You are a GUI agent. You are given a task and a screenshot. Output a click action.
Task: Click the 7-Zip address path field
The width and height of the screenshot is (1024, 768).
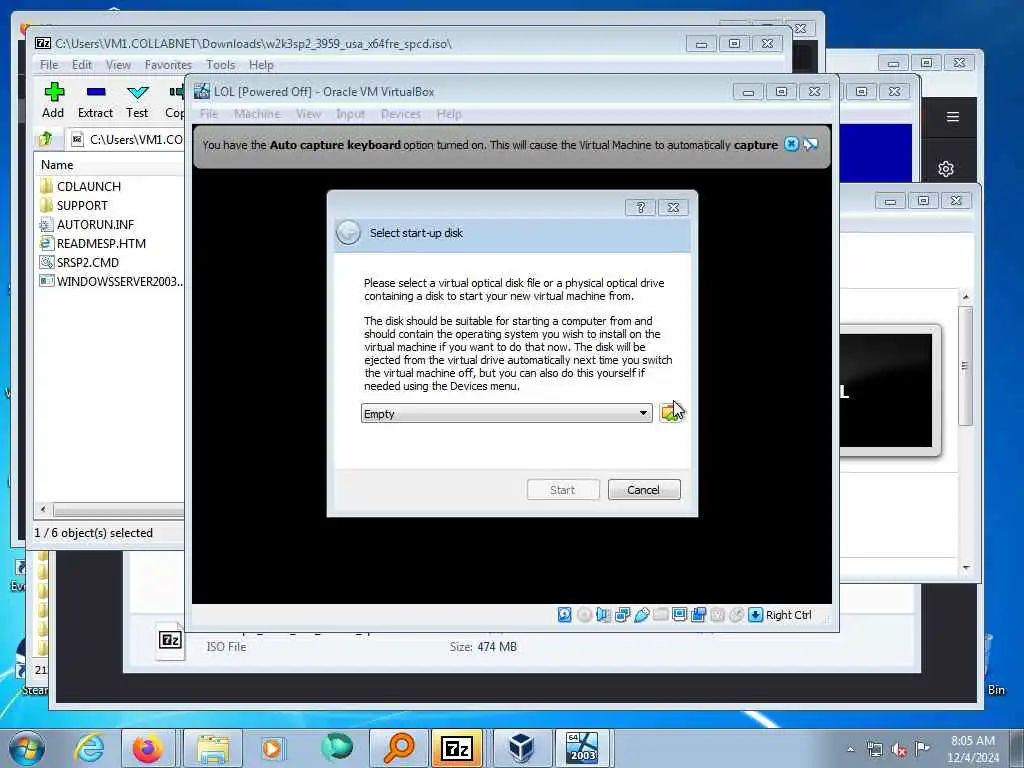127,139
